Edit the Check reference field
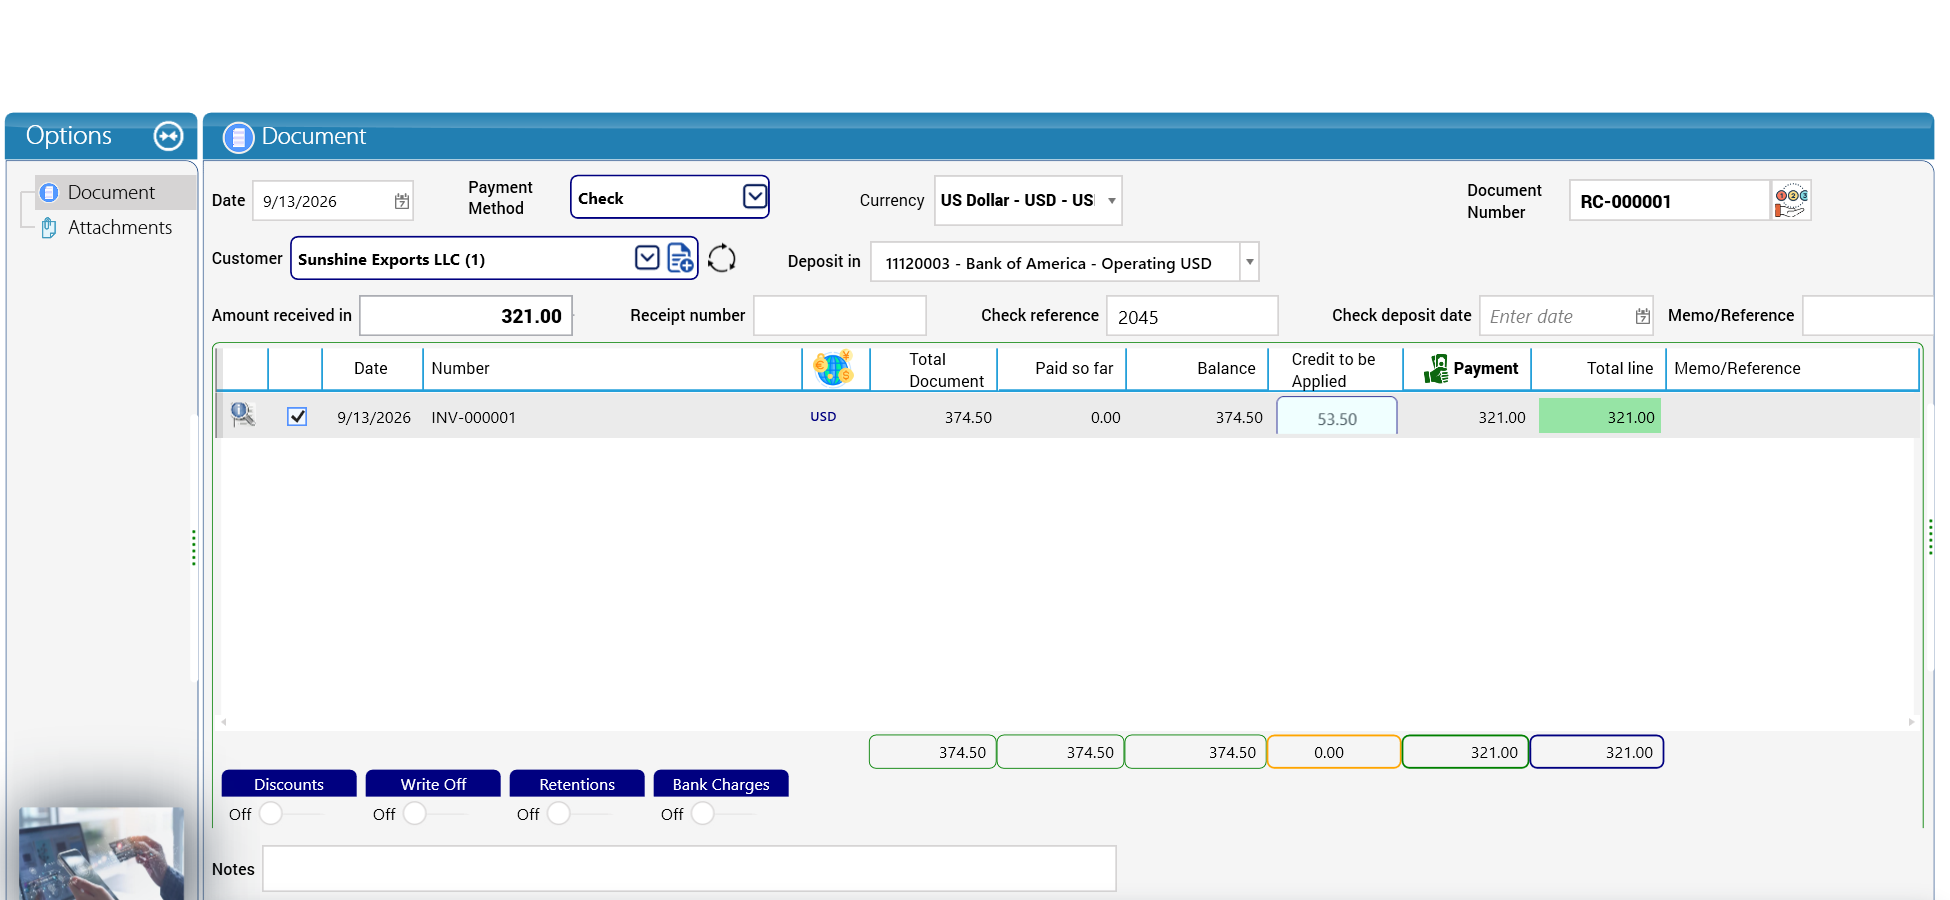Image resolution: width=1950 pixels, height=900 pixels. tap(1192, 316)
